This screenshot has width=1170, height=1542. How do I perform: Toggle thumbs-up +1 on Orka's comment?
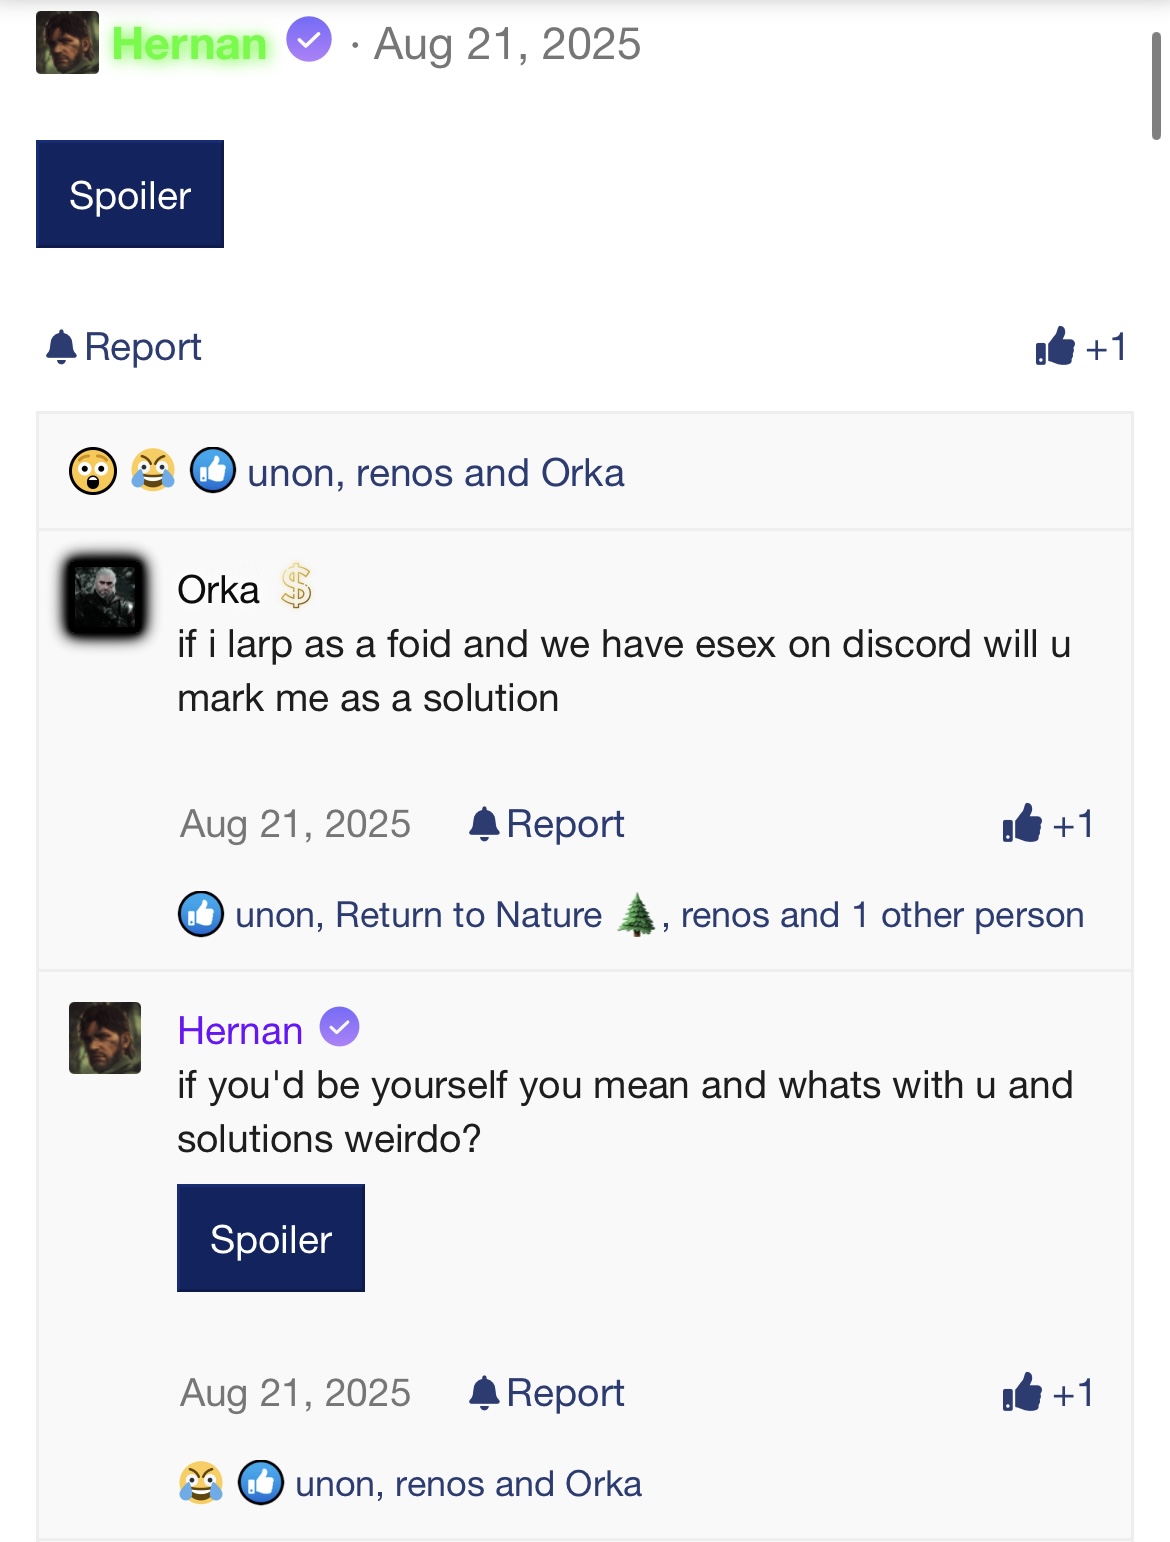click(1048, 824)
